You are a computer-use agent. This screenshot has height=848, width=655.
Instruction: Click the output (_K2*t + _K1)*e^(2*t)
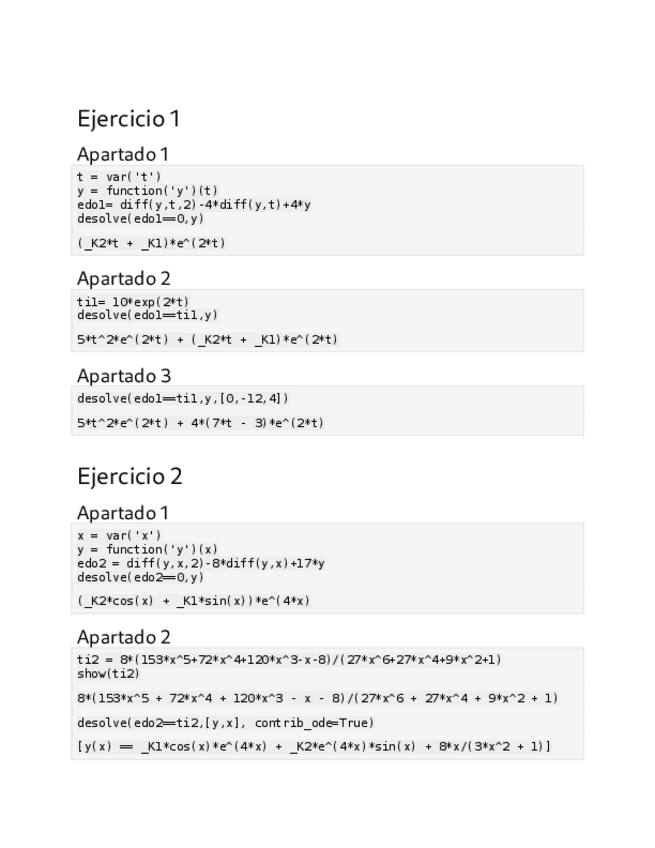coord(158,242)
